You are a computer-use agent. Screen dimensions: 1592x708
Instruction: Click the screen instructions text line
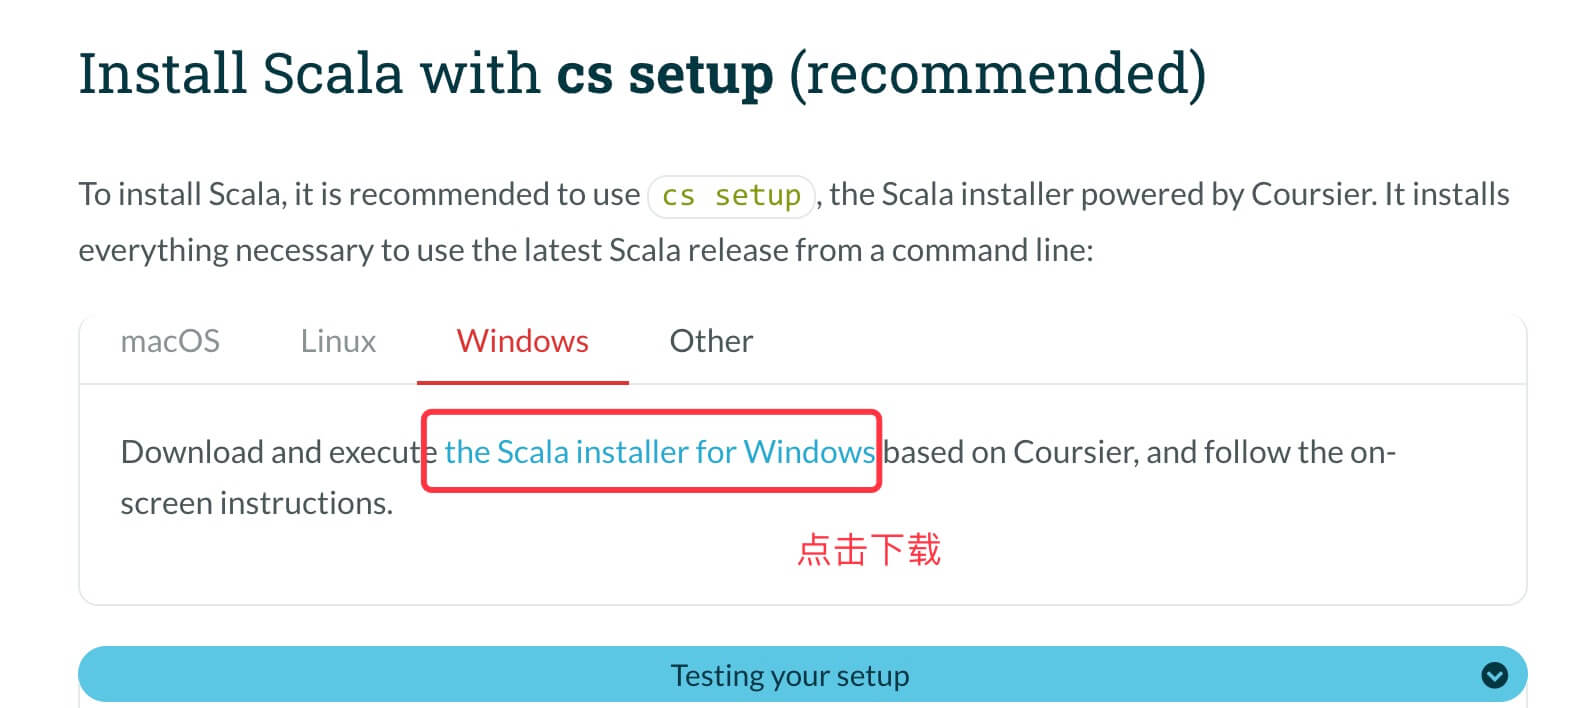[x=256, y=503]
